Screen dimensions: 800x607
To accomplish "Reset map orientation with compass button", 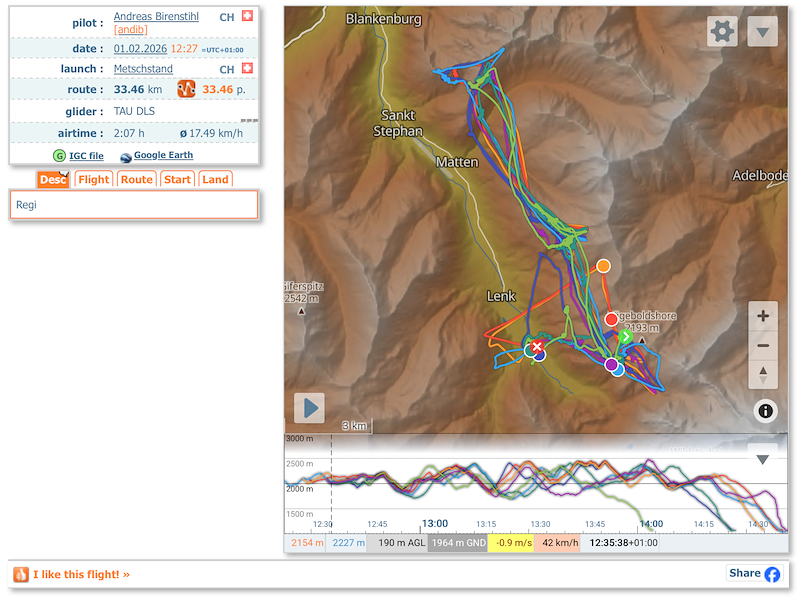I will click(763, 375).
